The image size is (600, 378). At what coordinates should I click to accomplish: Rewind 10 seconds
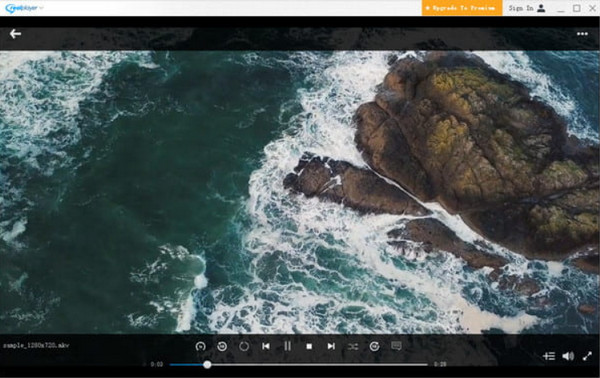(222, 346)
